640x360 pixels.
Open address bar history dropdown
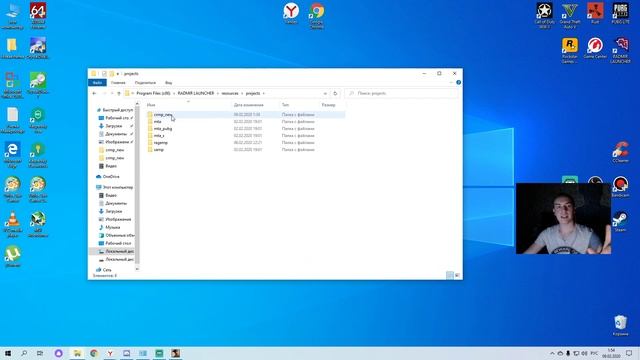pos(325,93)
